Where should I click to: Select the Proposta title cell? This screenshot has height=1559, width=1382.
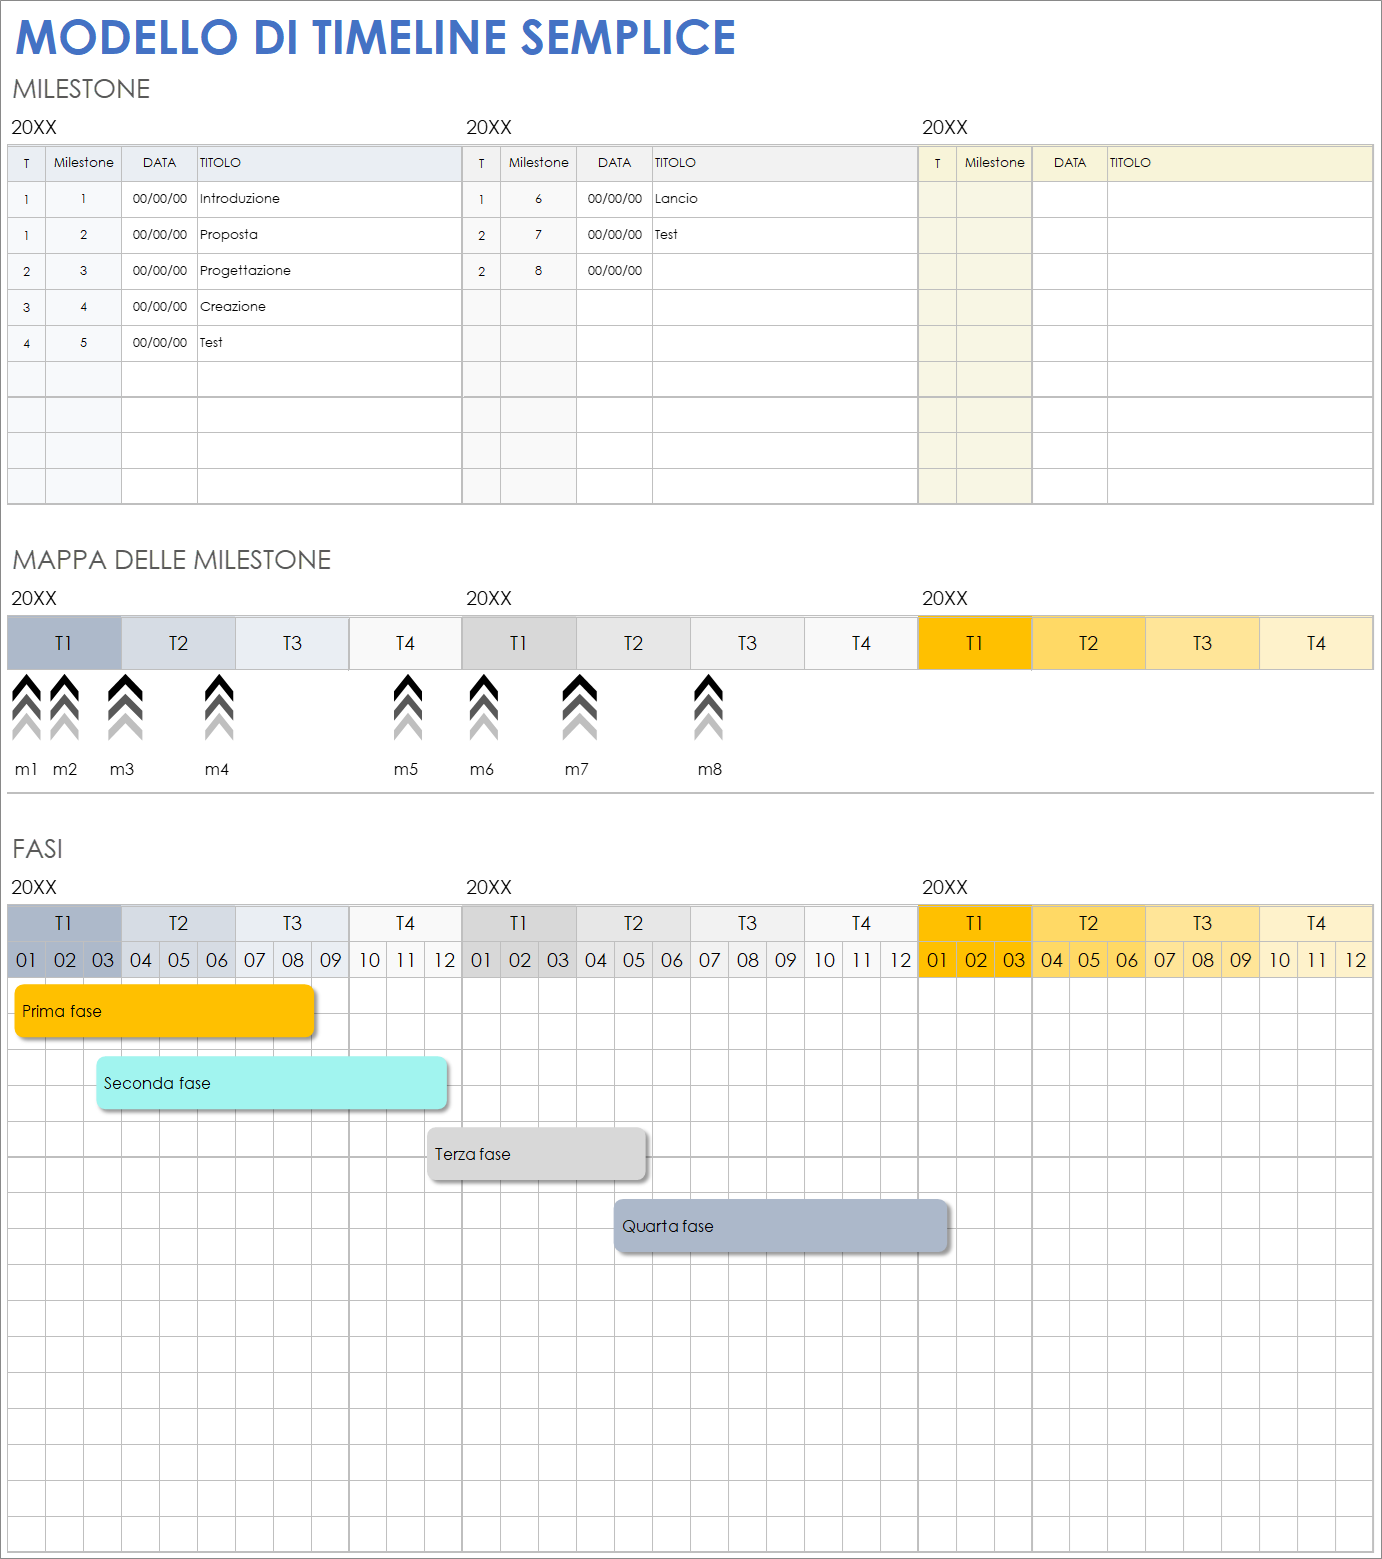click(329, 235)
